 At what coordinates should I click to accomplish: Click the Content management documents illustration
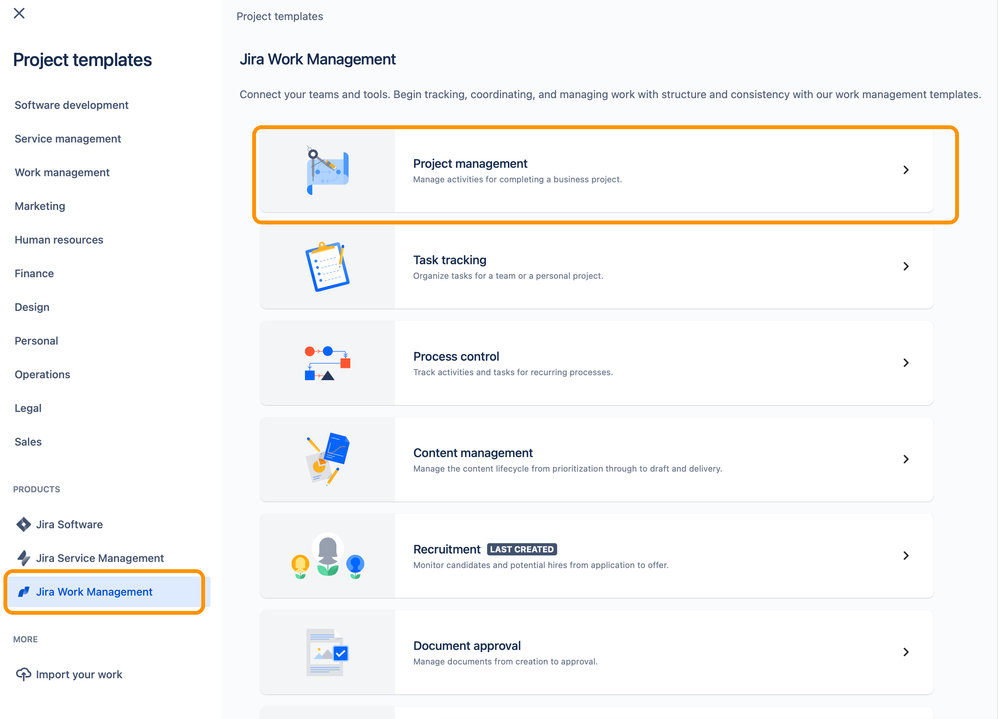(327, 459)
